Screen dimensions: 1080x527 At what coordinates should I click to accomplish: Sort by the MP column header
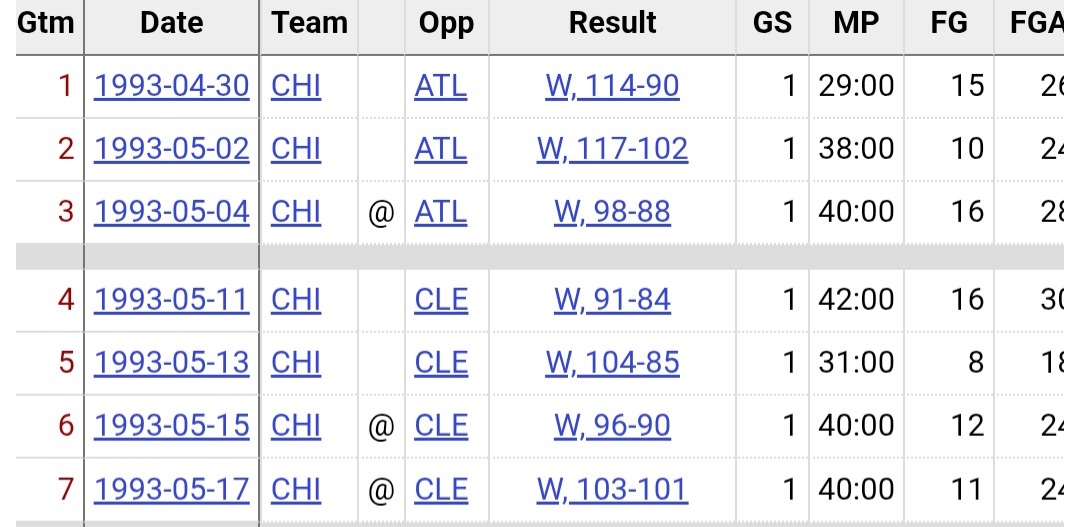(x=856, y=23)
